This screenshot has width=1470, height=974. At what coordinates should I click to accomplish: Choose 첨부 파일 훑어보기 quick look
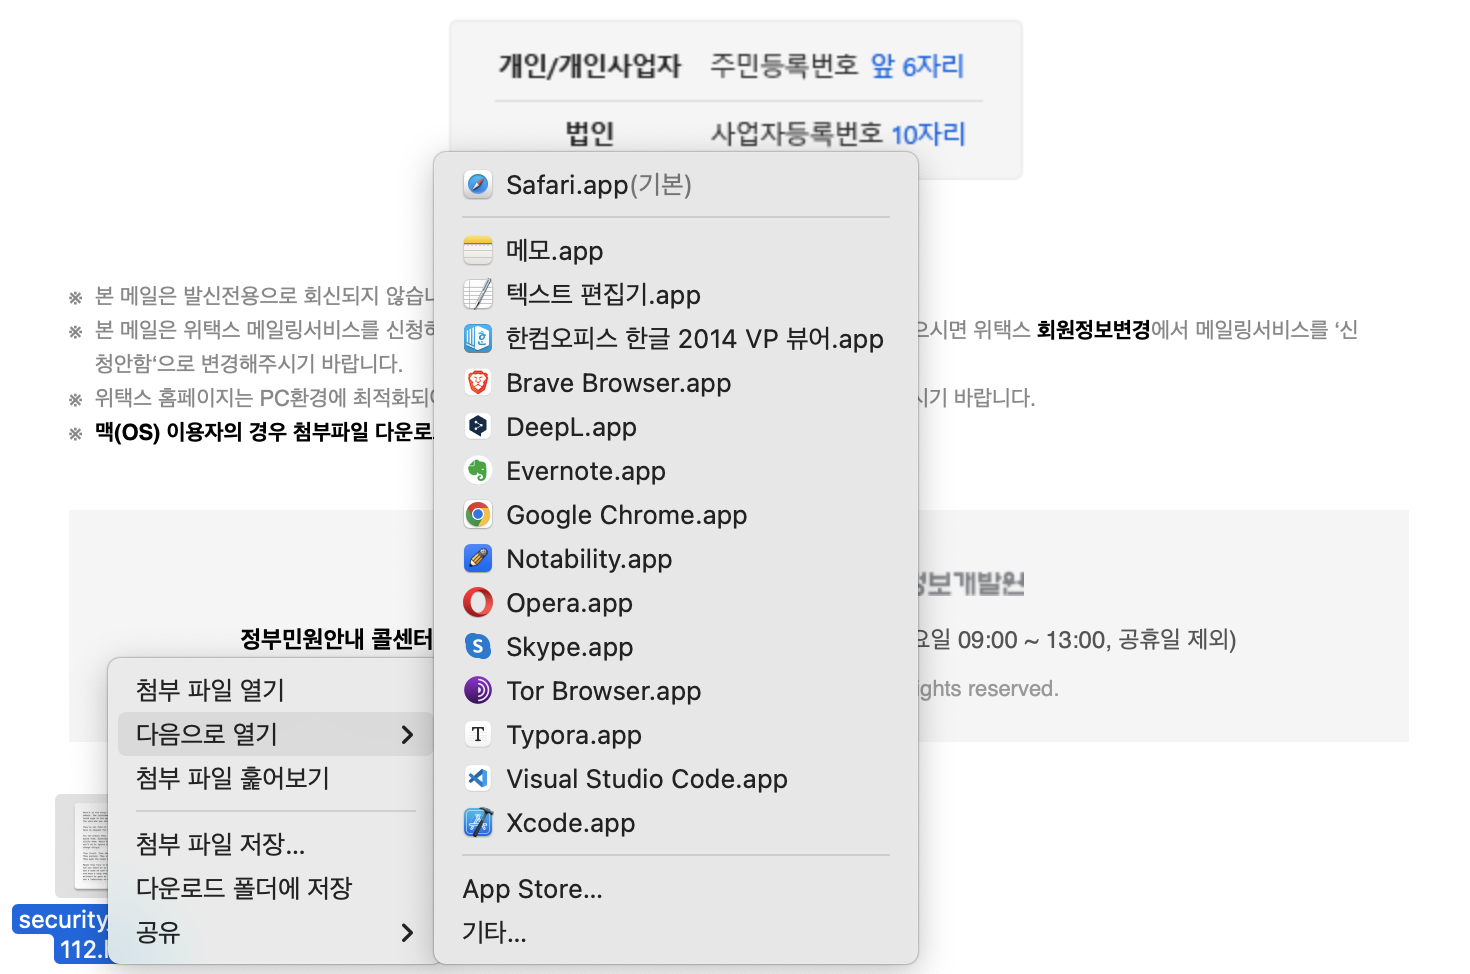275,778
